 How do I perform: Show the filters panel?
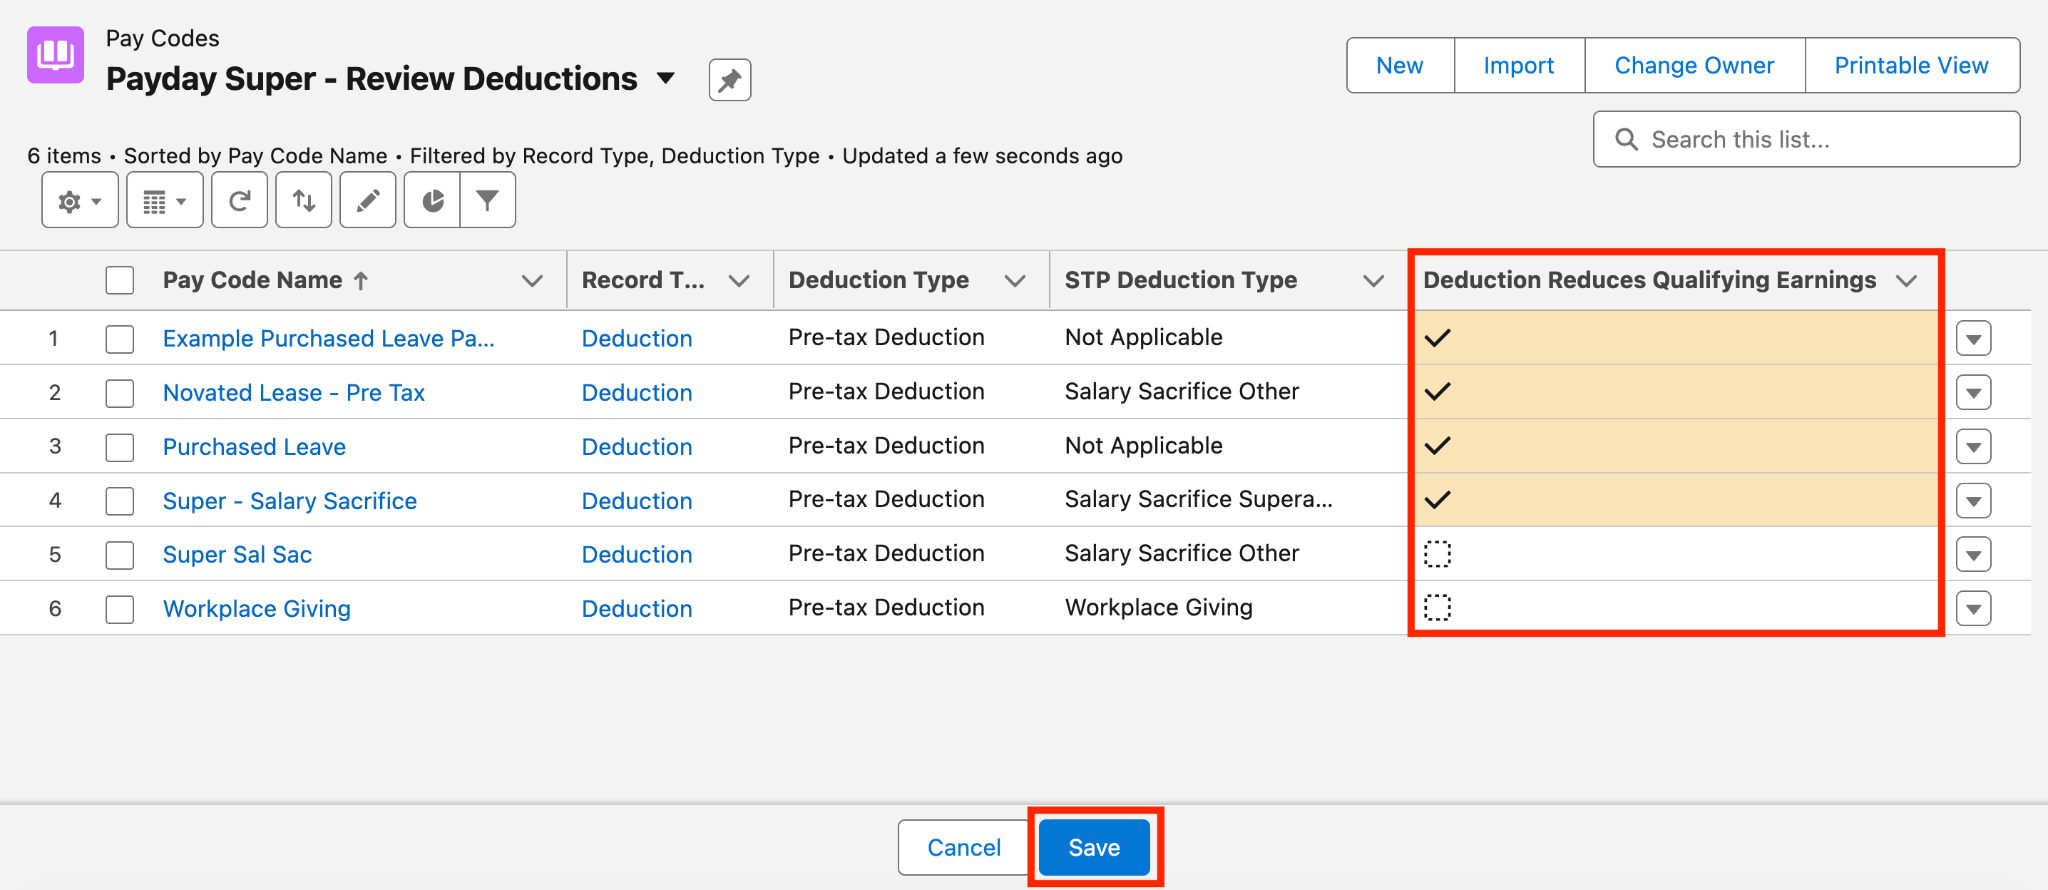[x=488, y=201]
